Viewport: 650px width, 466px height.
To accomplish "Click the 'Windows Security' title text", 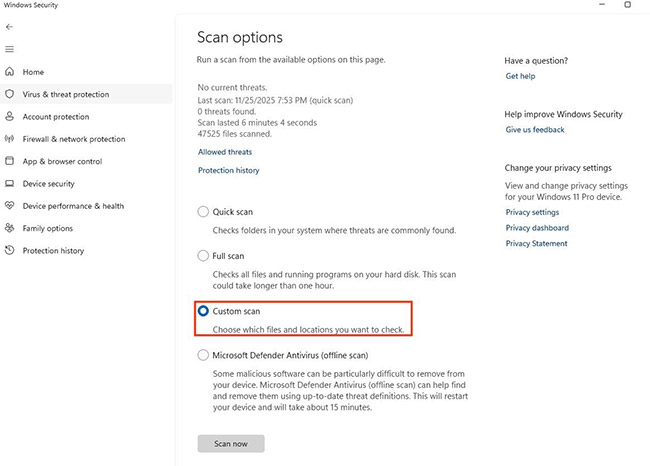I will (x=31, y=5).
